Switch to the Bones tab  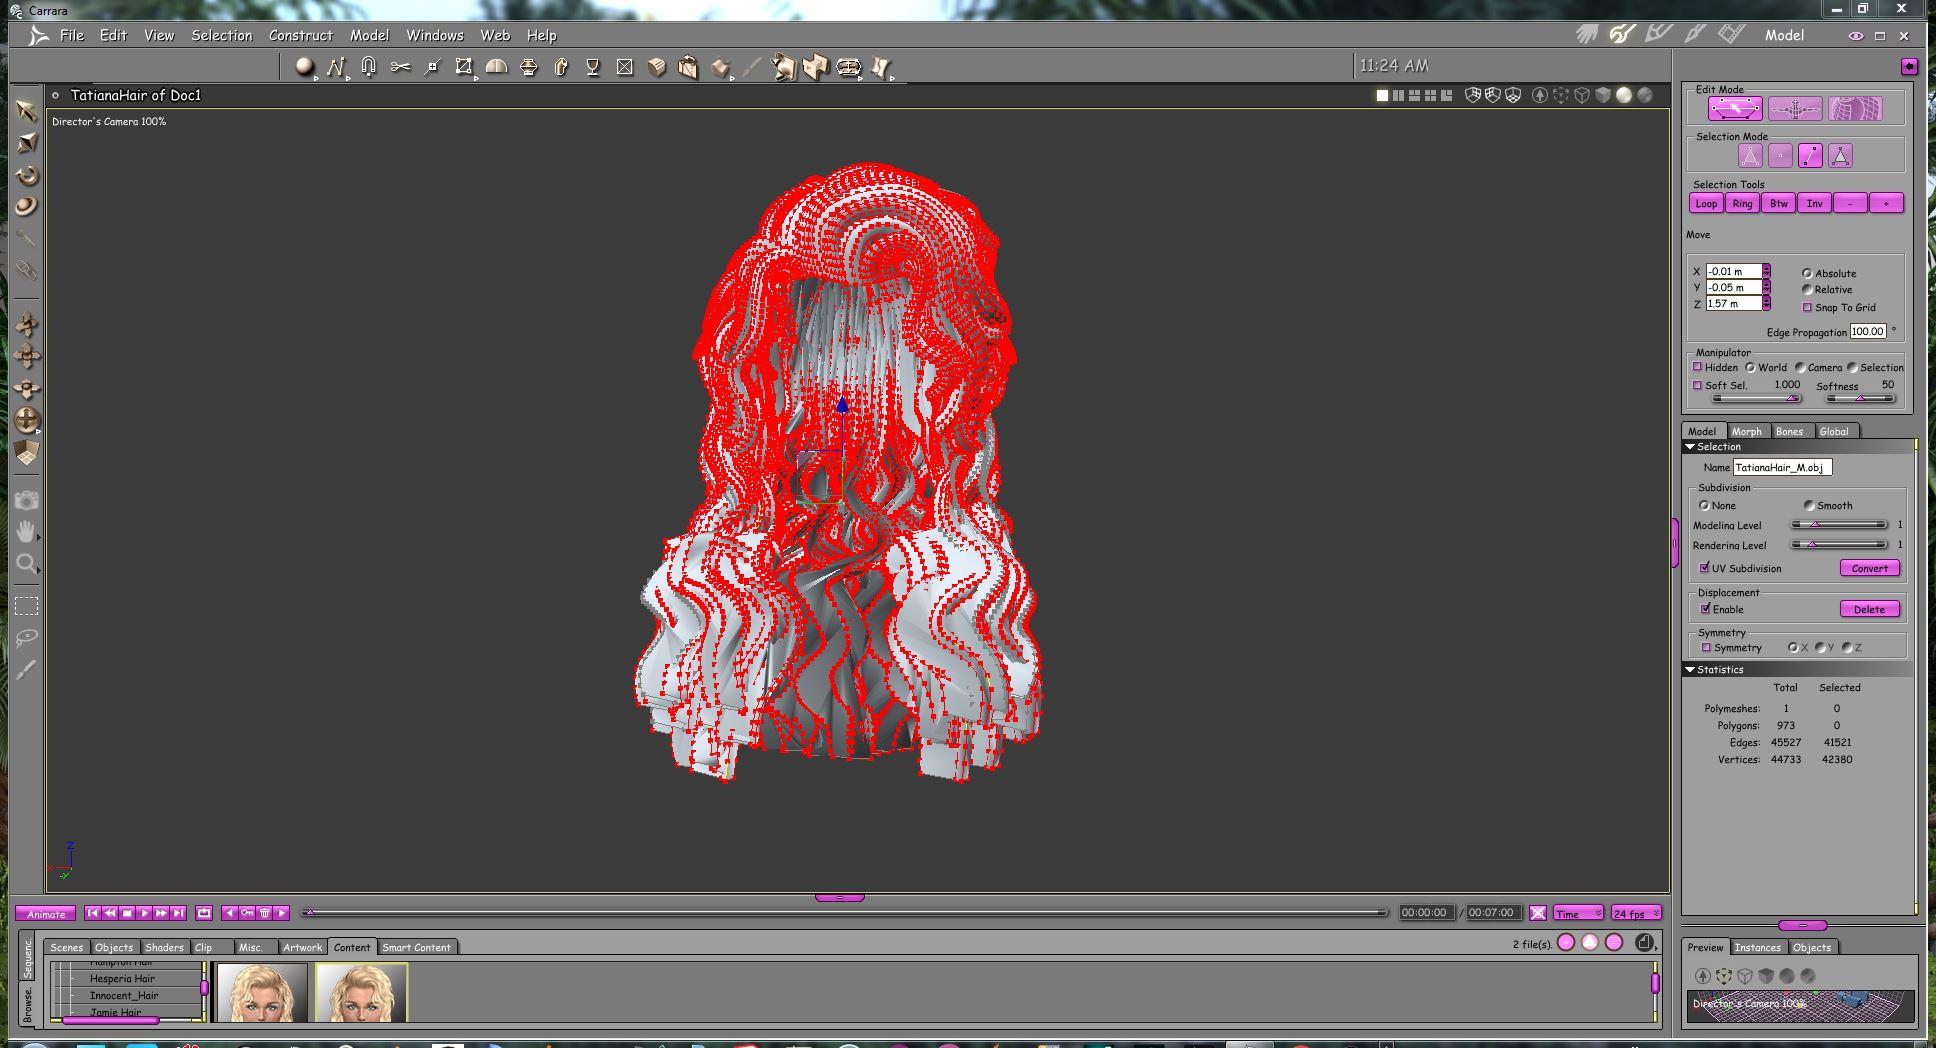click(x=1789, y=431)
